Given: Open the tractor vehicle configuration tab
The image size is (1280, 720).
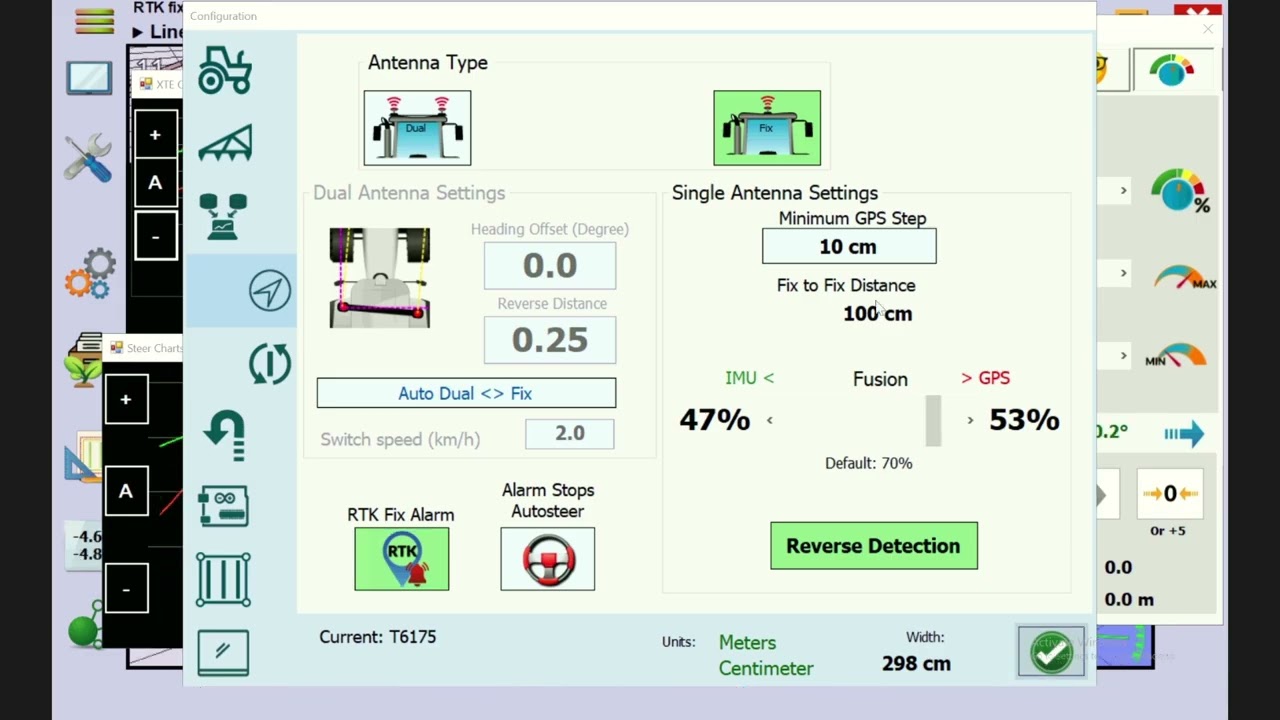Looking at the screenshot, I should click(x=225, y=71).
